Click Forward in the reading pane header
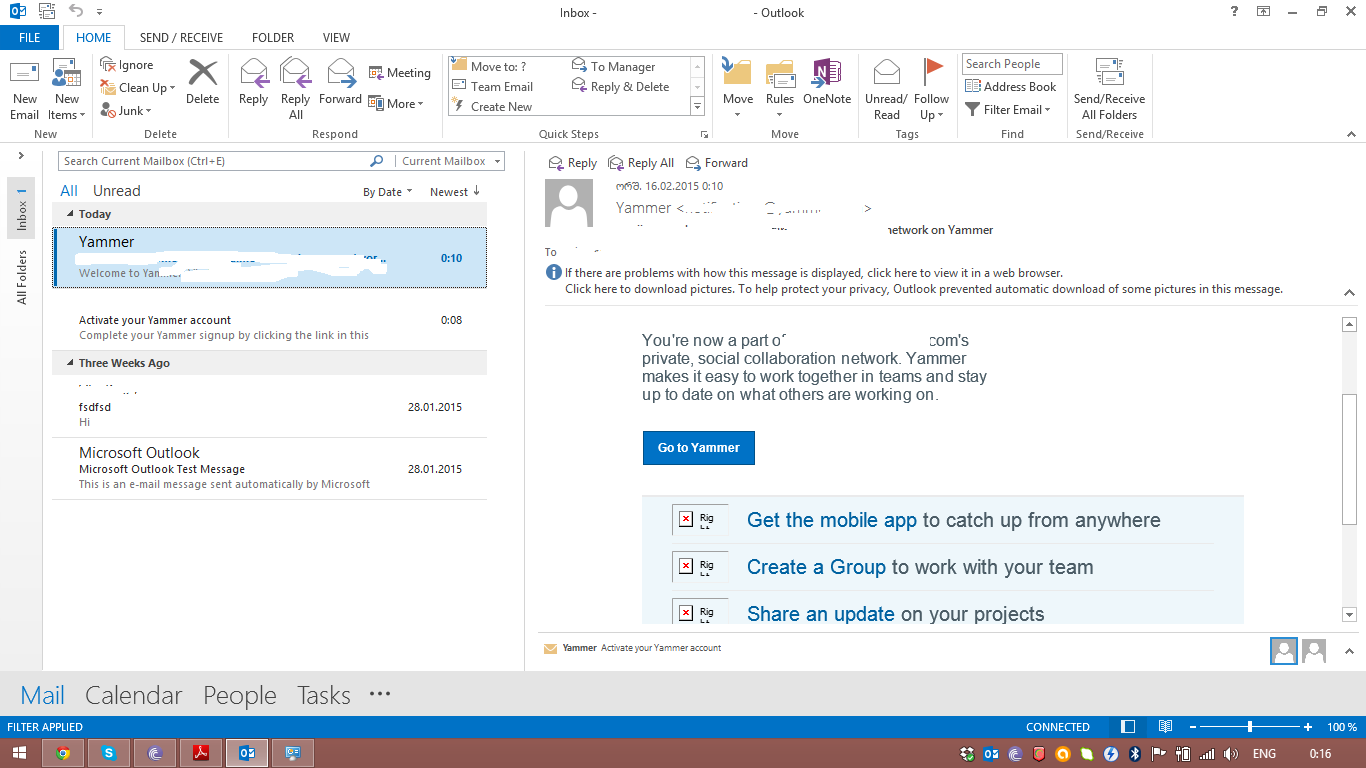This screenshot has width=1366, height=768. 717,163
